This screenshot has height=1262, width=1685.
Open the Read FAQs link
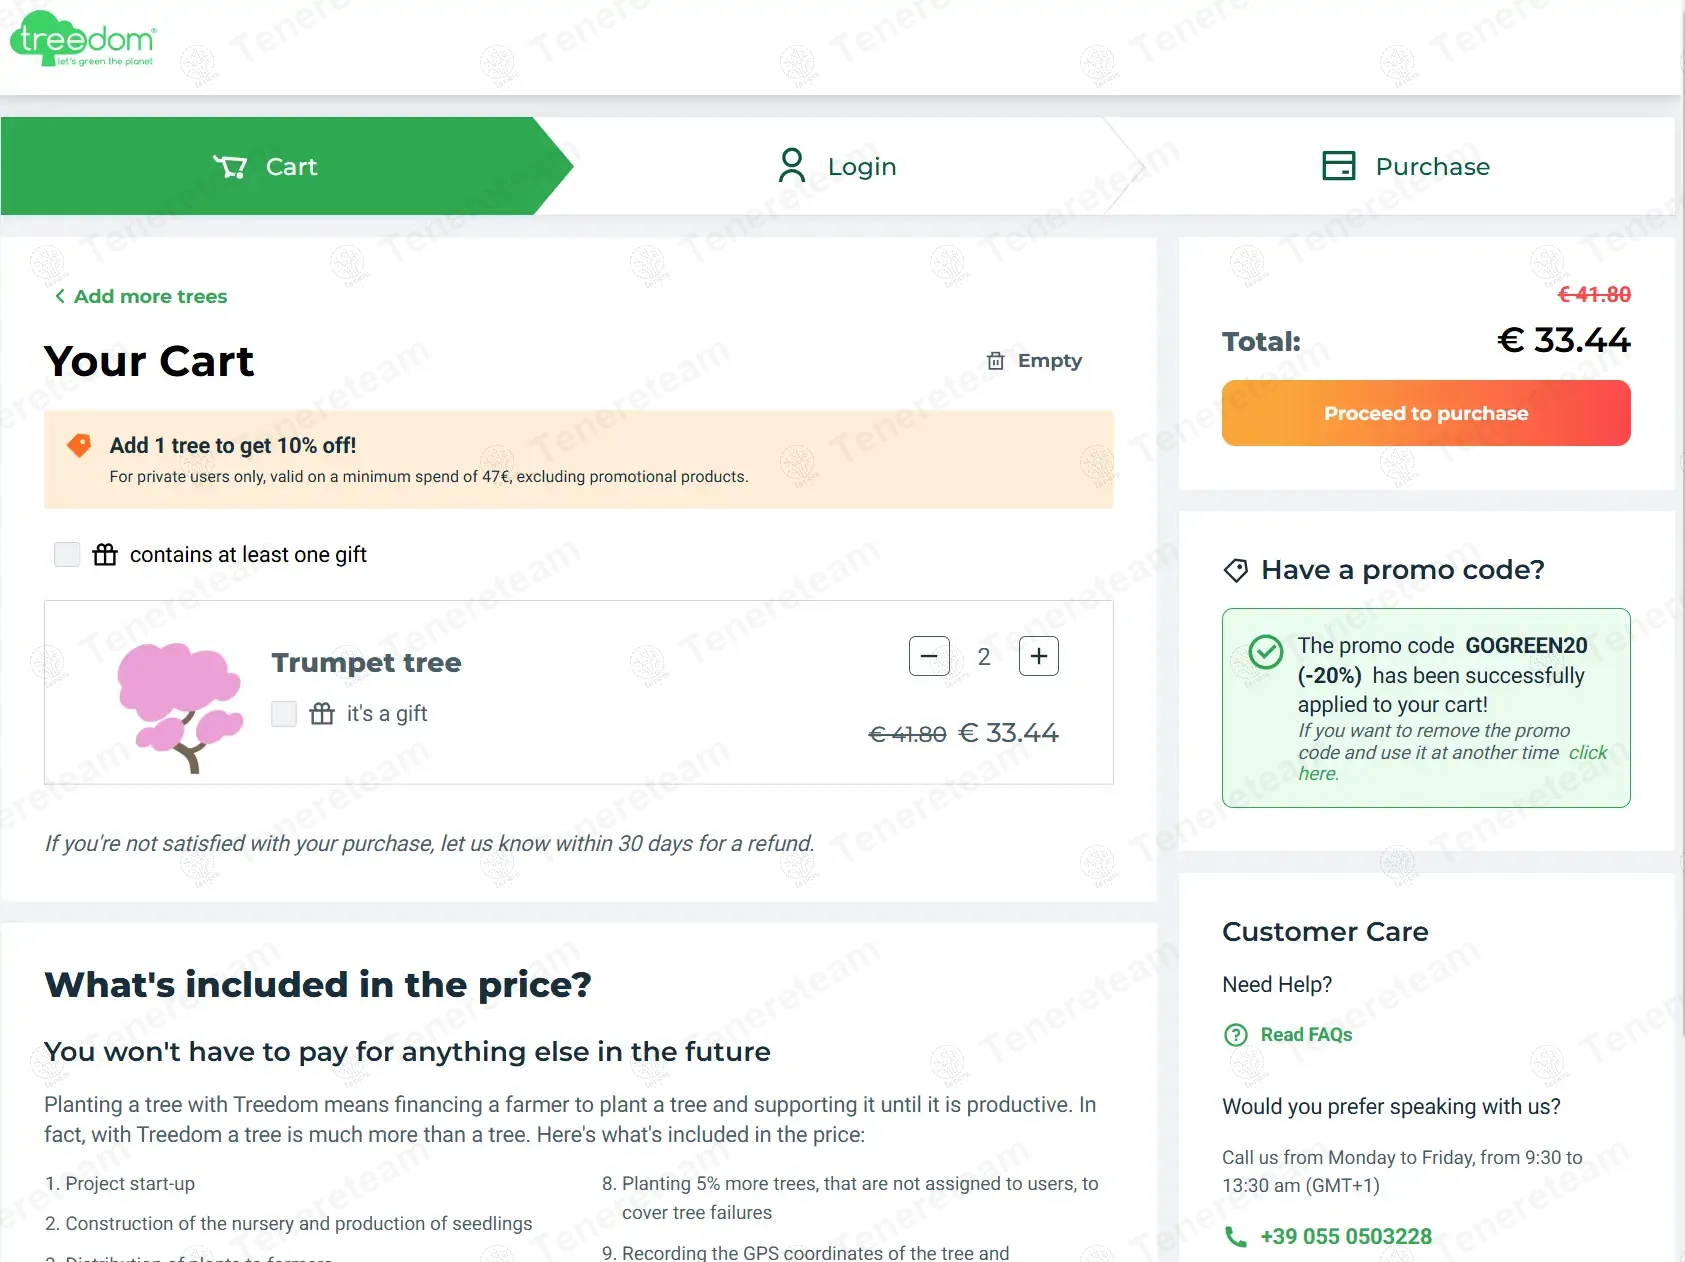tap(1306, 1035)
